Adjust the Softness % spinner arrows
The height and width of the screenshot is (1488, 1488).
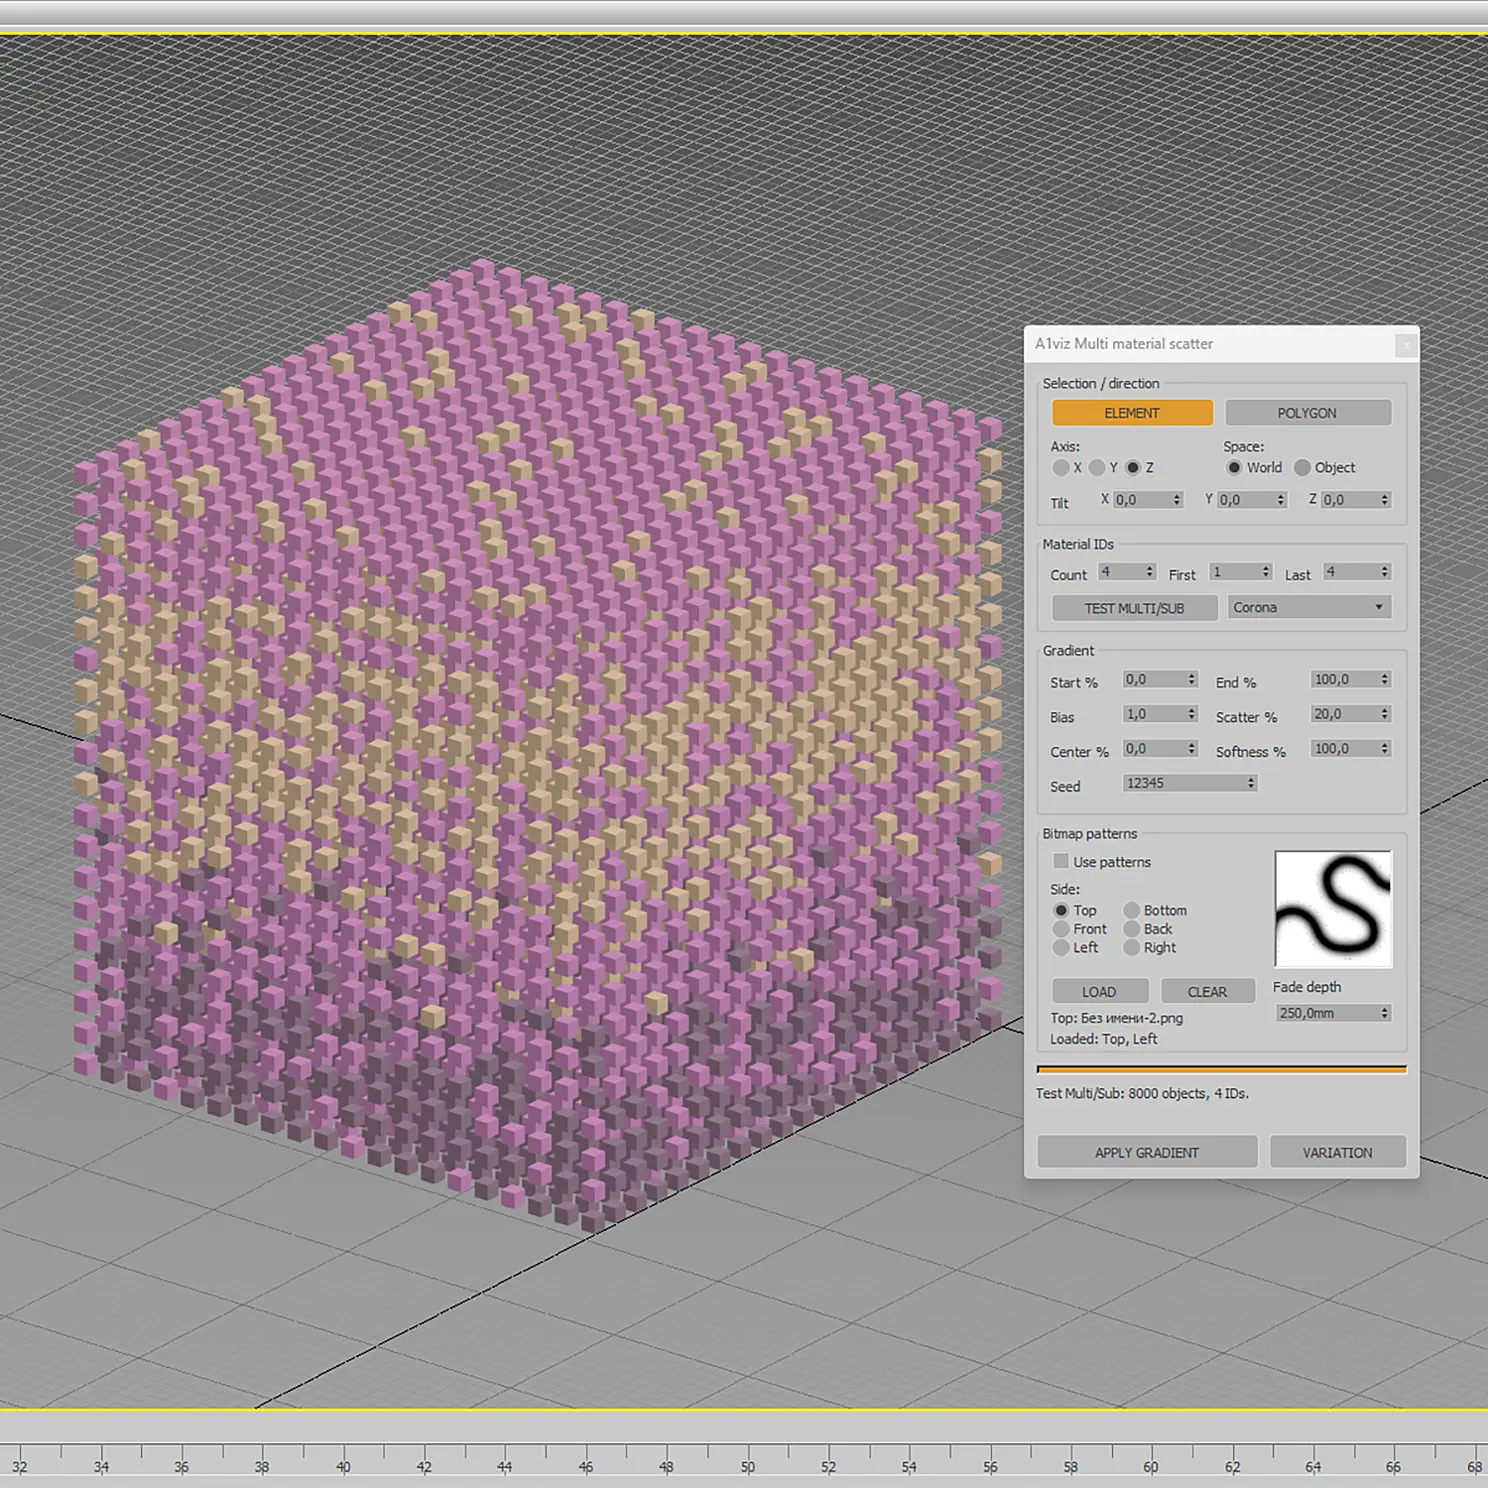click(x=1385, y=749)
